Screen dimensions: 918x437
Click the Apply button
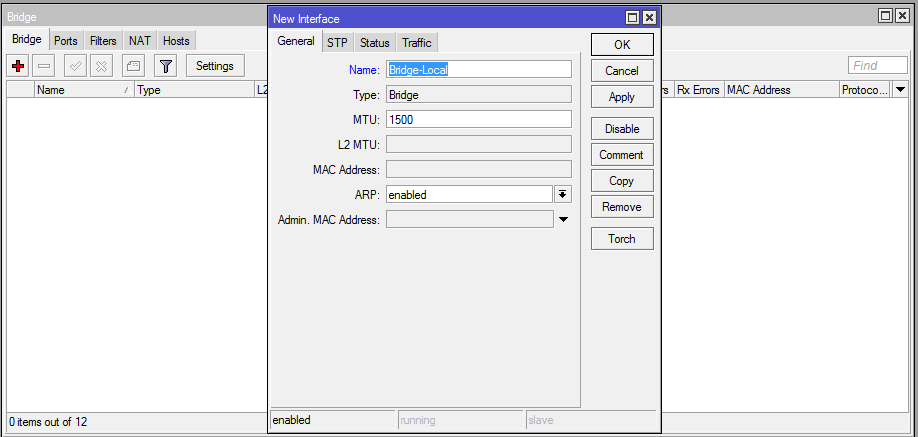pos(621,97)
